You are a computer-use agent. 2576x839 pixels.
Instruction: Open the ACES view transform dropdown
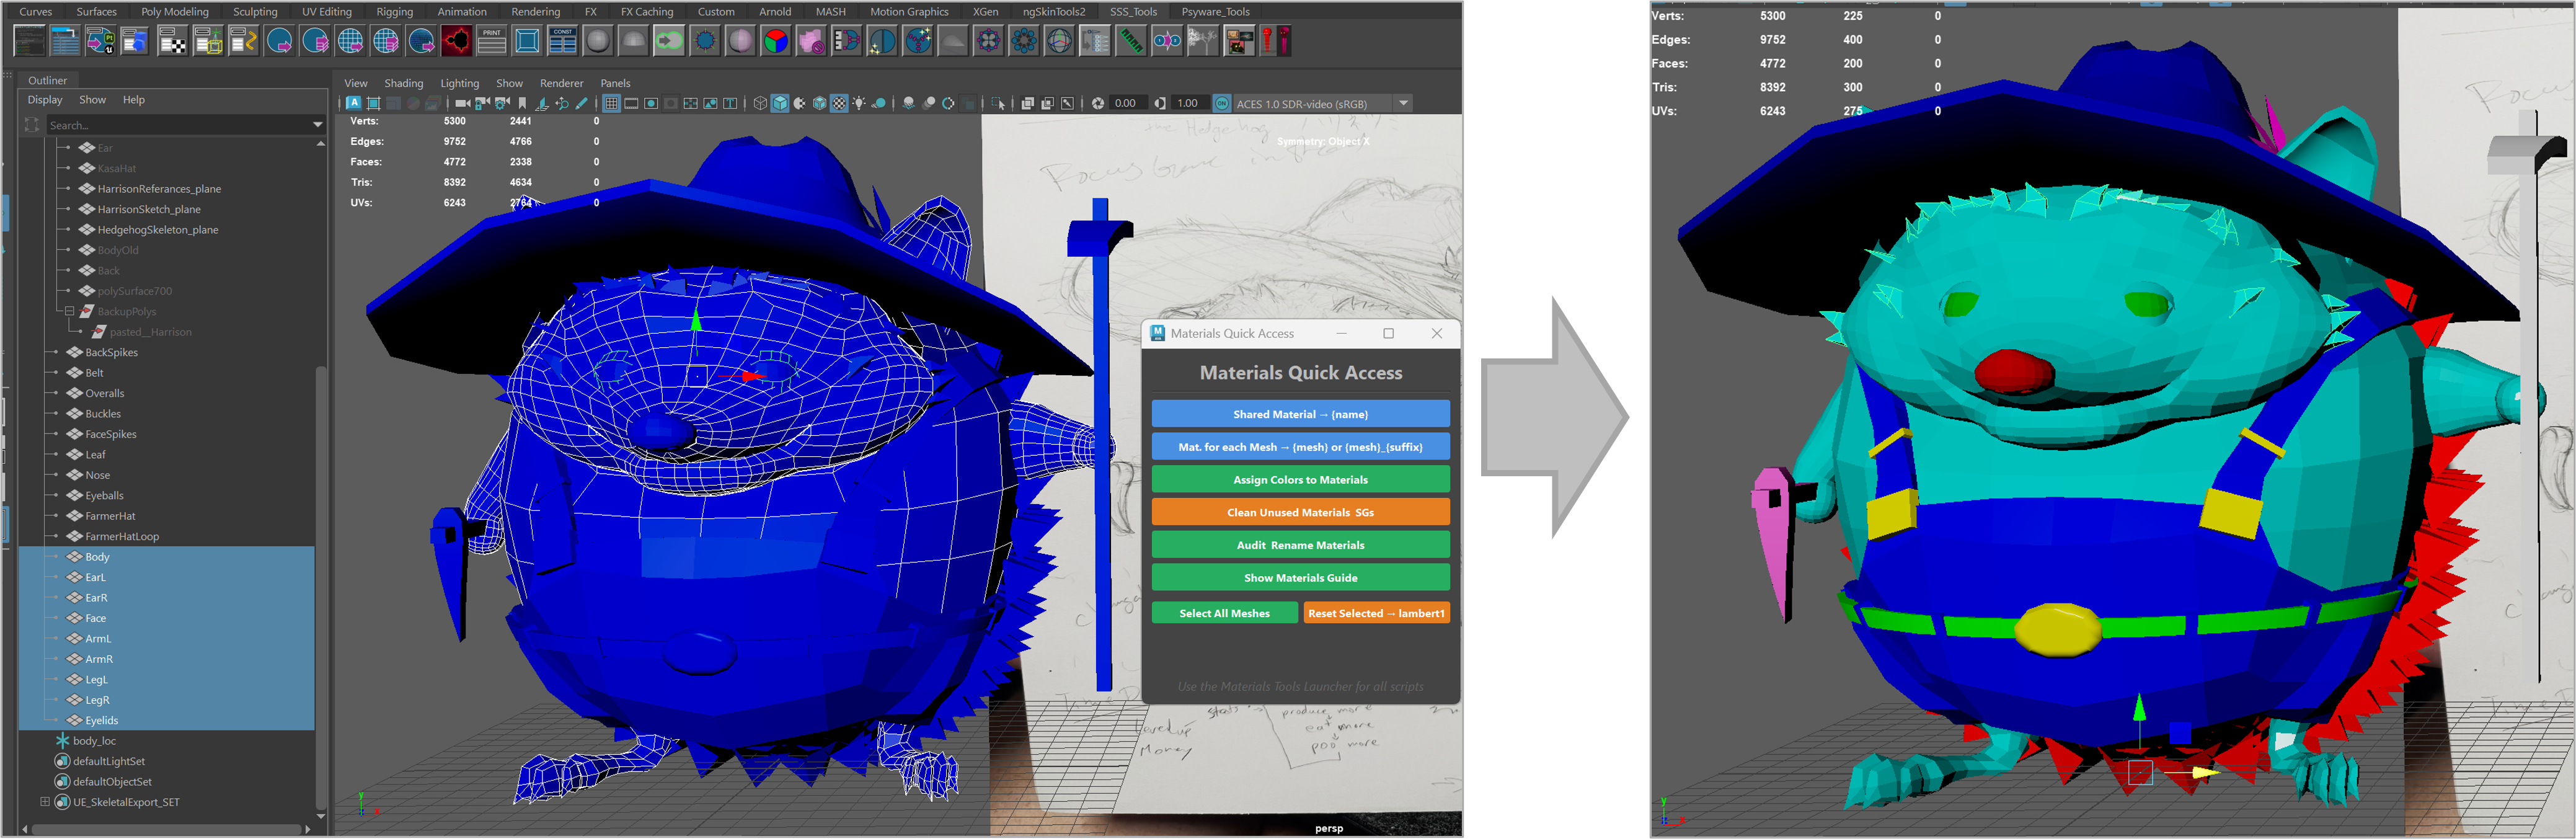tap(1404, 103)
